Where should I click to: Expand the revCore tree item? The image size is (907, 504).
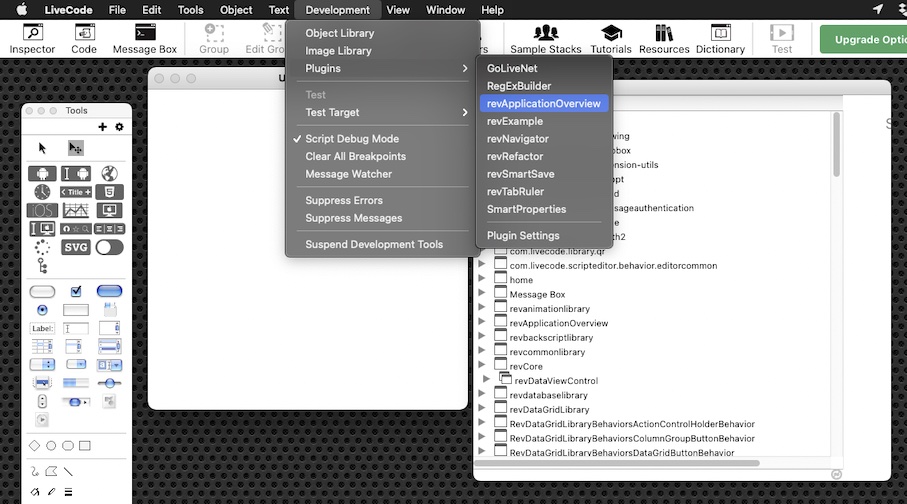coord(481,367)
